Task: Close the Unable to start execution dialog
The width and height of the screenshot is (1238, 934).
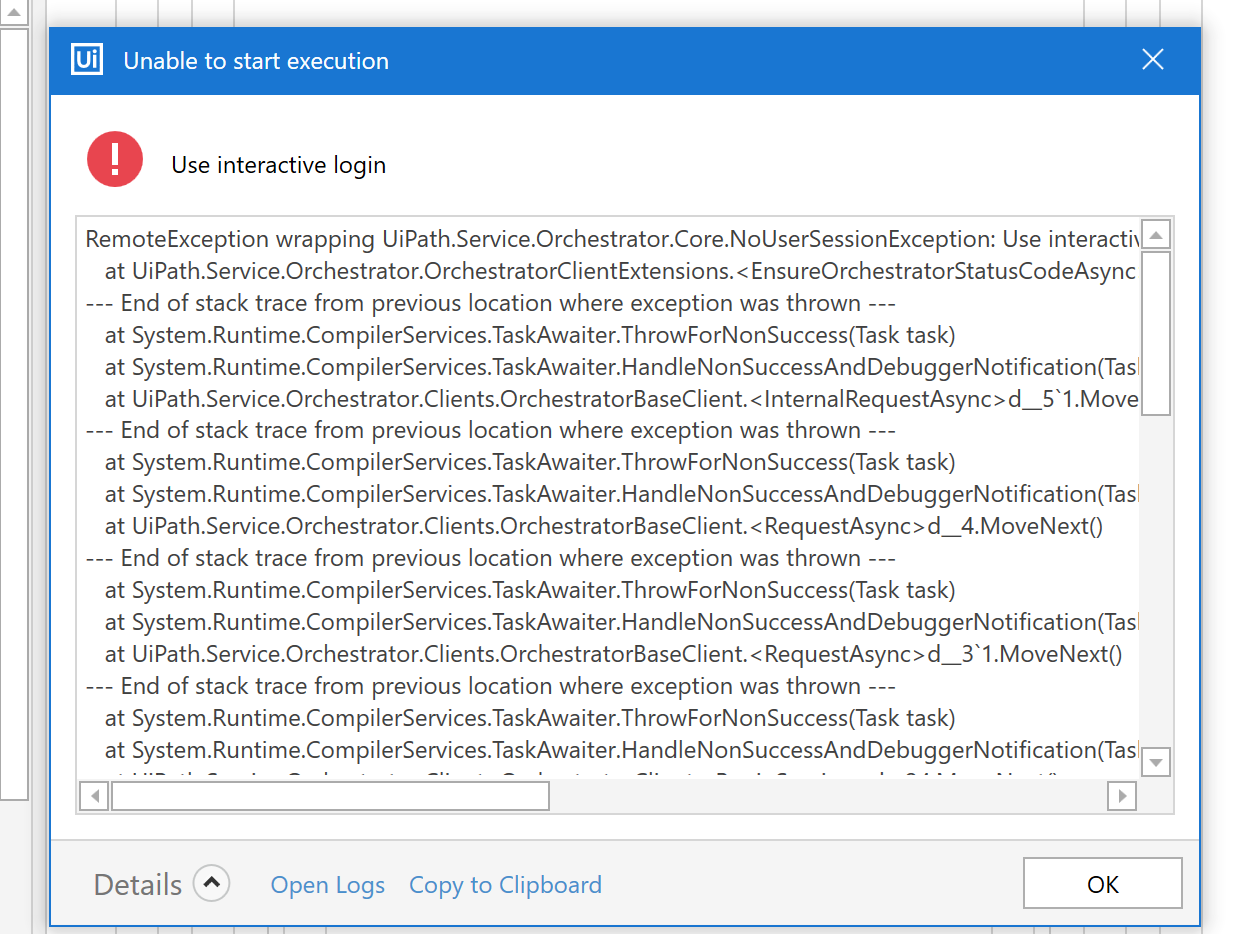Action: [1152, 59]
